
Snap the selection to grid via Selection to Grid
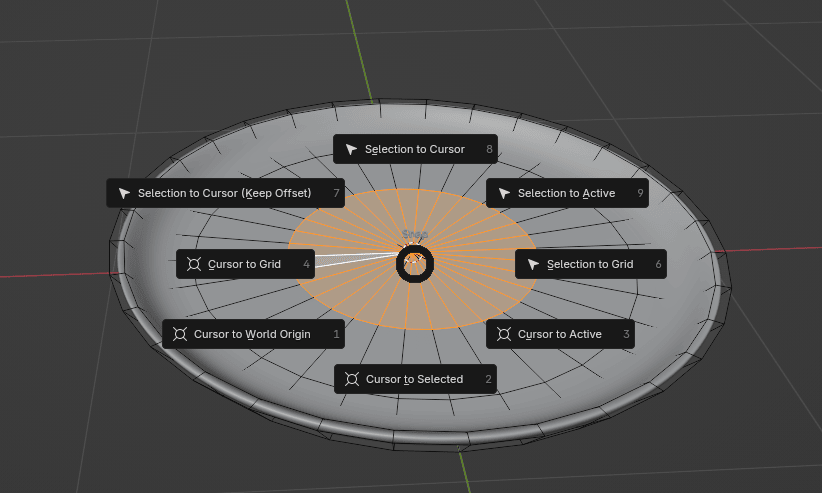(590, 264)
